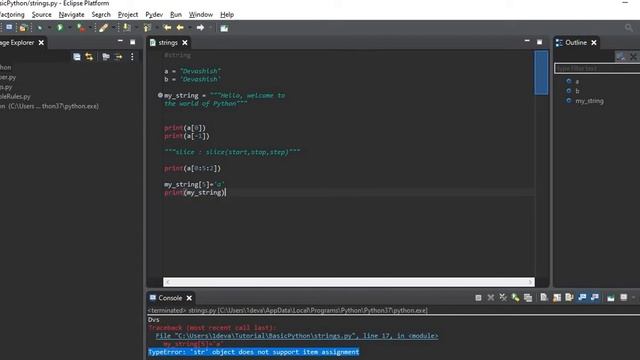Remove all terminated launches double-X icon

coord(503,298)
